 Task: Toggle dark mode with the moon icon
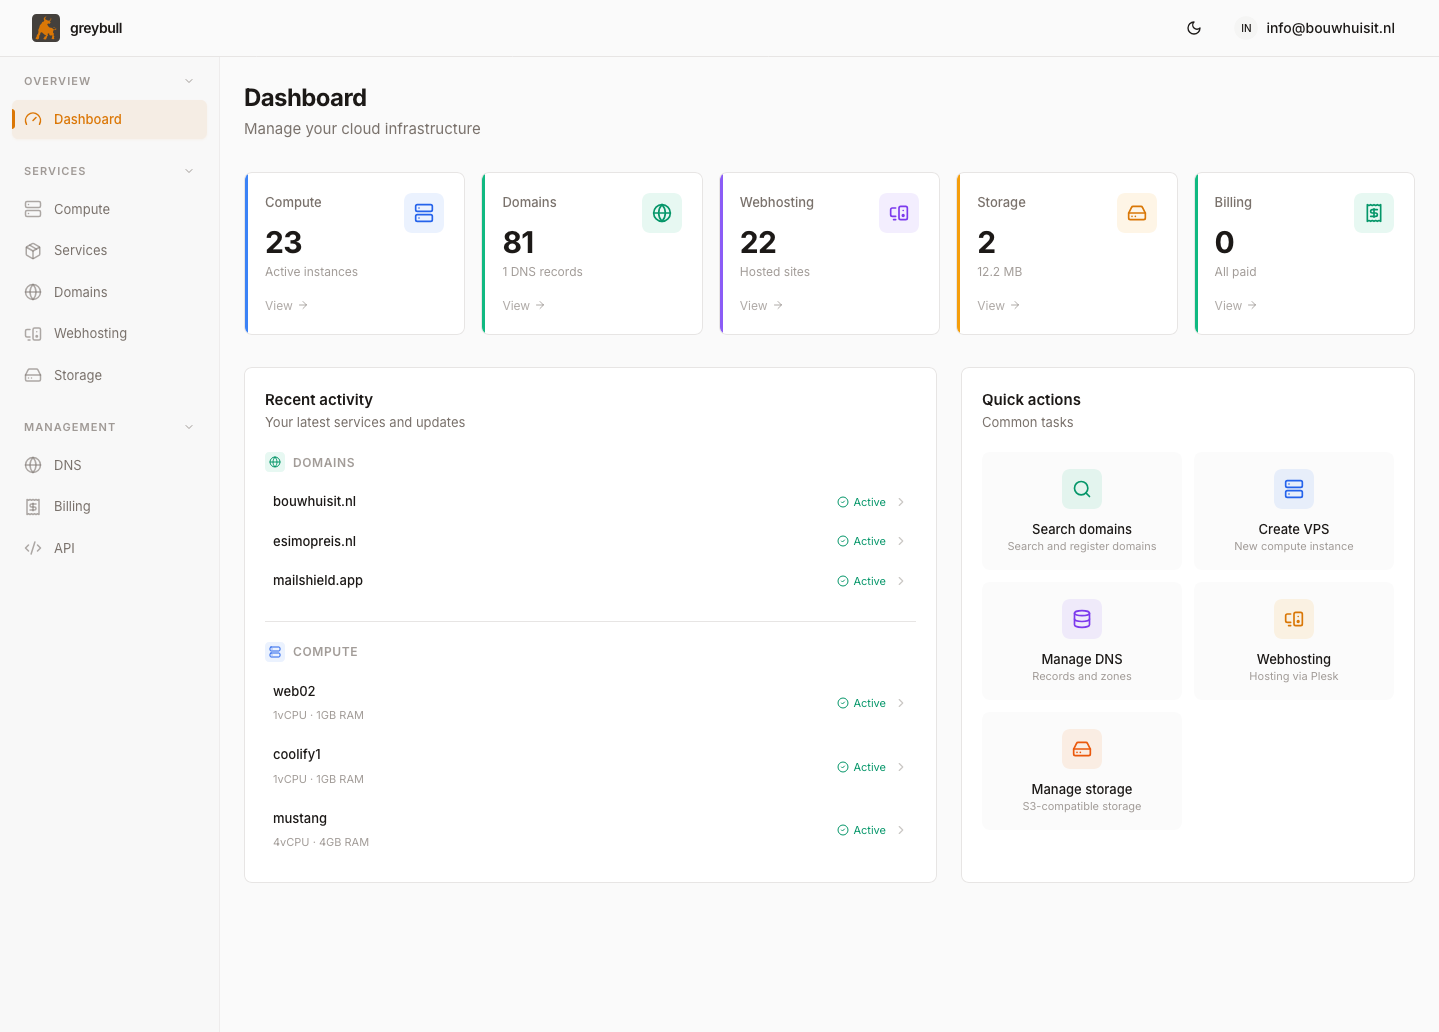tap(1194, 28)
